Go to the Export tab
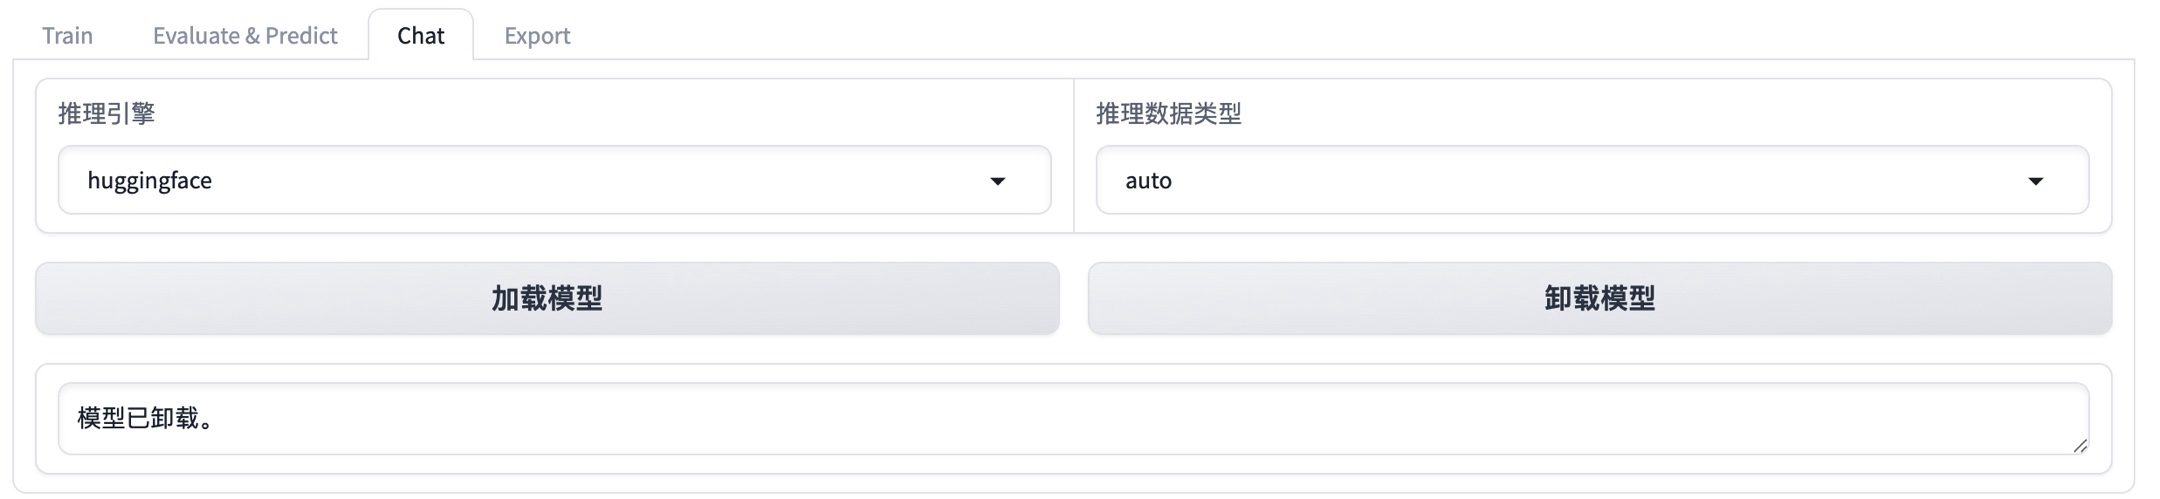This screenshot has width=2160, height=499. (537, 35)
